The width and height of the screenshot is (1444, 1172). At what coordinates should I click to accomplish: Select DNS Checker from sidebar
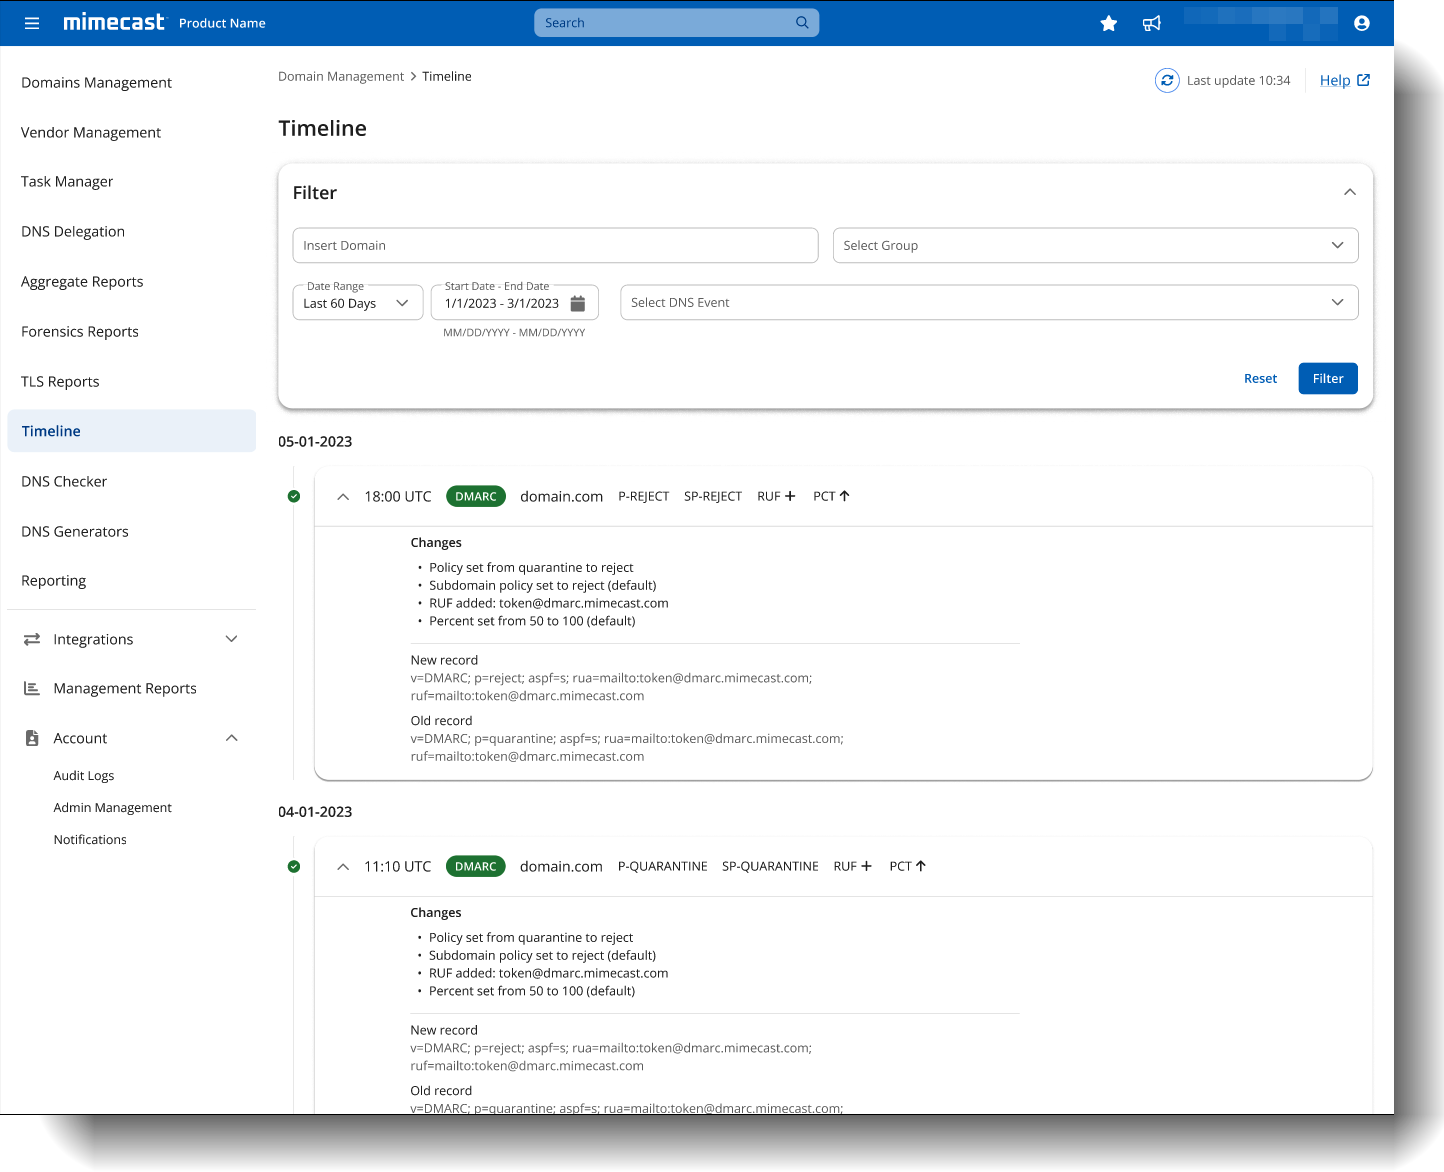click(64, 481)
